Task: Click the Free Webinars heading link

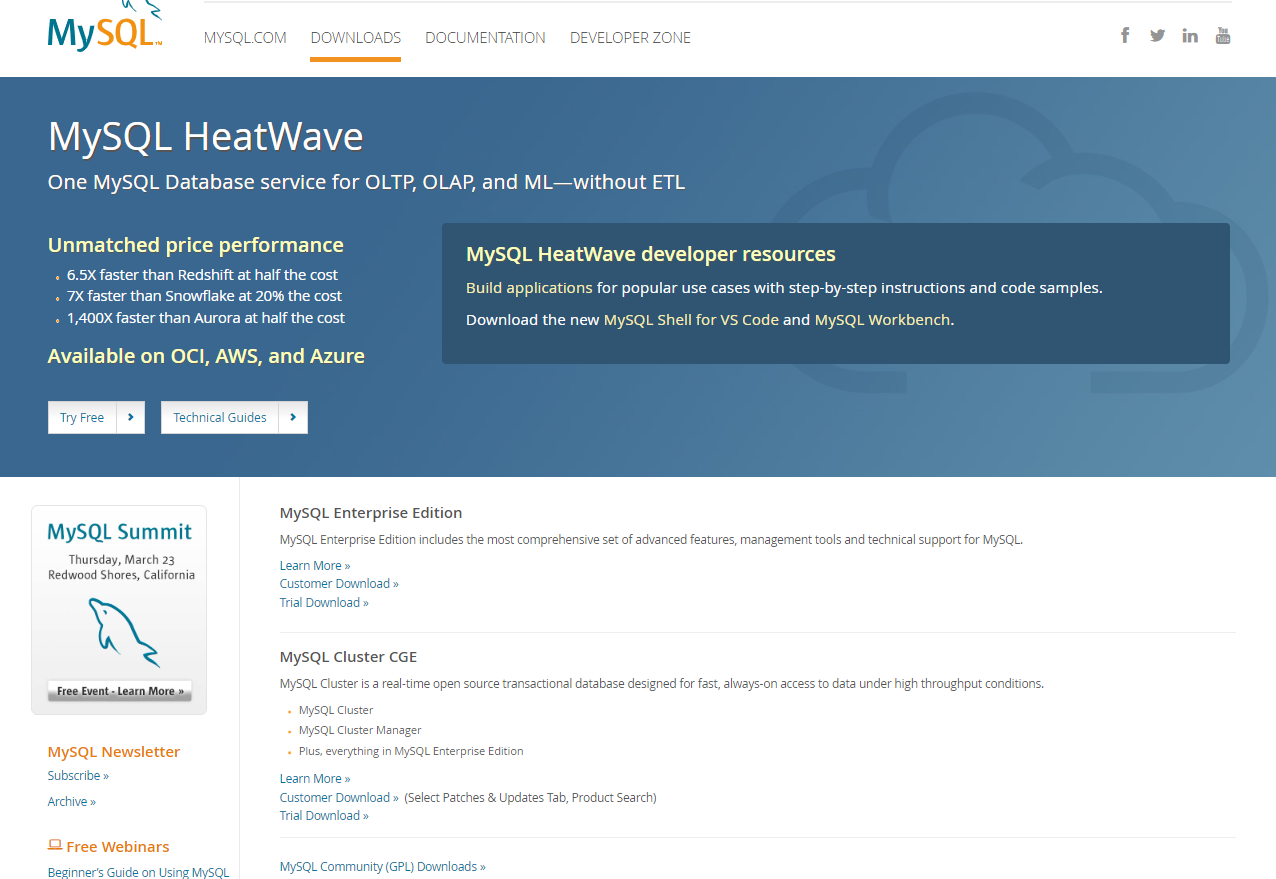Action: coord(118,846)
